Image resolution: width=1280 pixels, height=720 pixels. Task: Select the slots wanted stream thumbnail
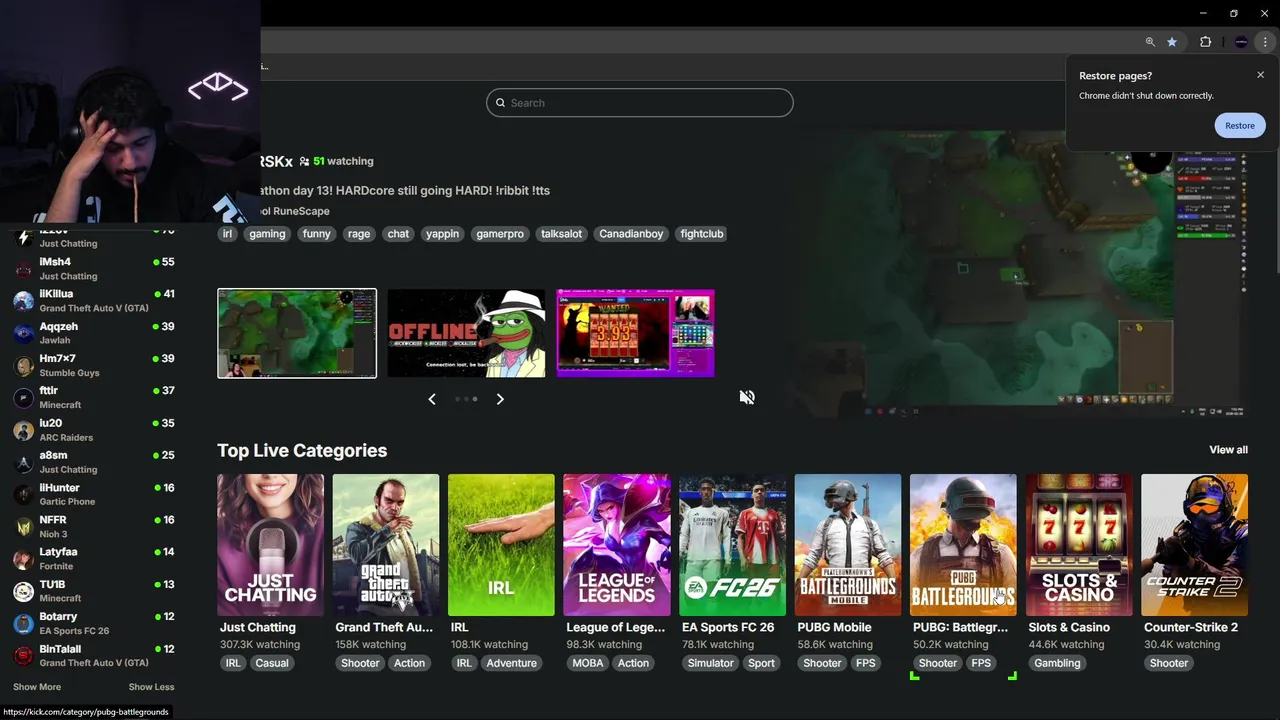636,333
